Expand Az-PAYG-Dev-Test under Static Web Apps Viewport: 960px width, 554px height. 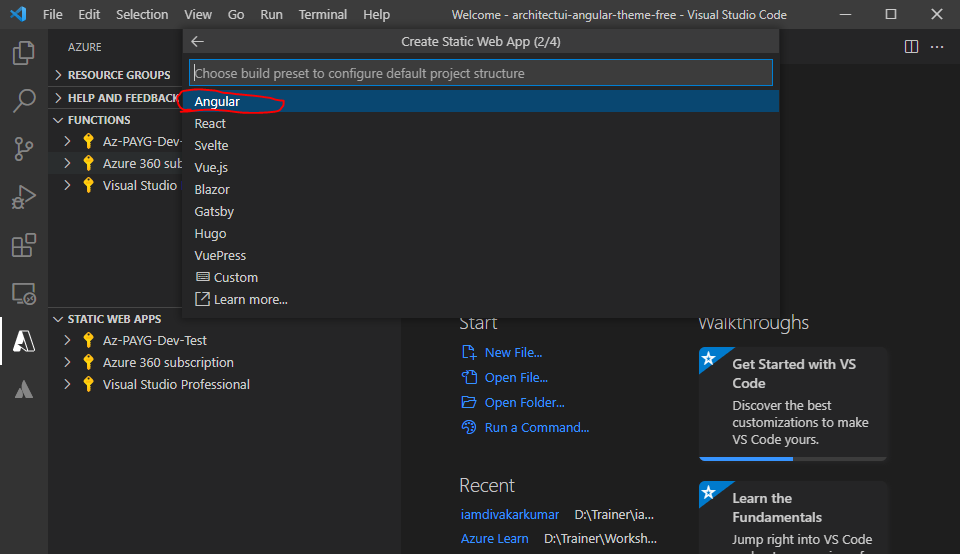(x=67, y=340)
